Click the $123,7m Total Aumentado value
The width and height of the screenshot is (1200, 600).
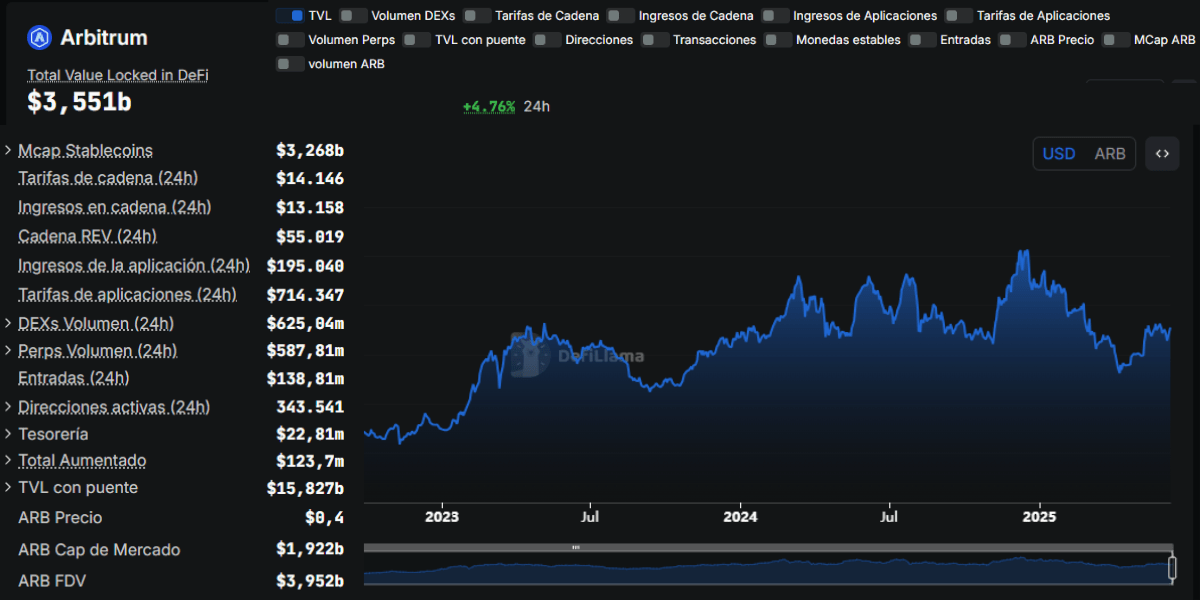click(x=310, y=461)
